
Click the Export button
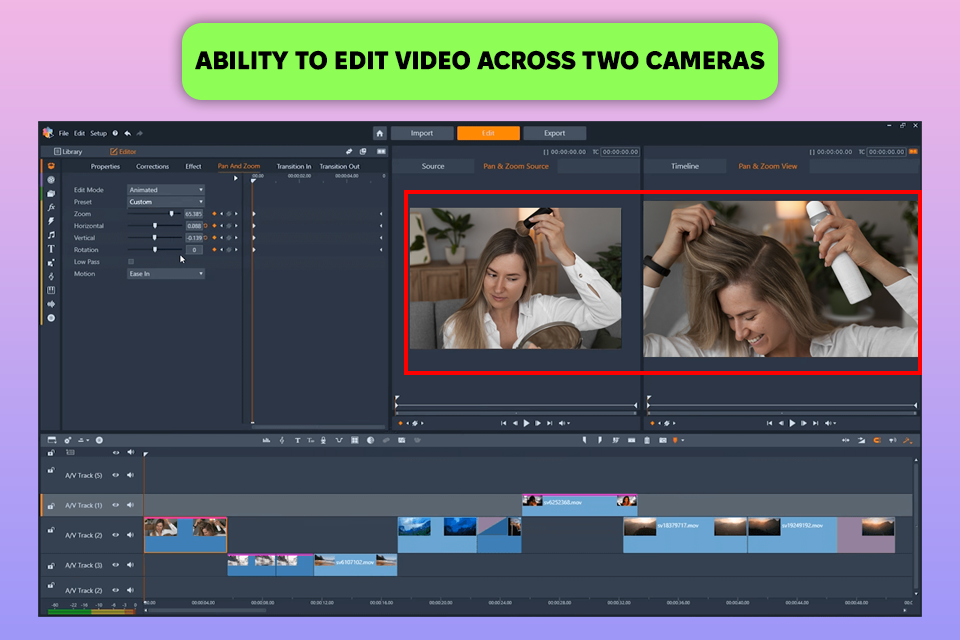click(x=554, y=133)
